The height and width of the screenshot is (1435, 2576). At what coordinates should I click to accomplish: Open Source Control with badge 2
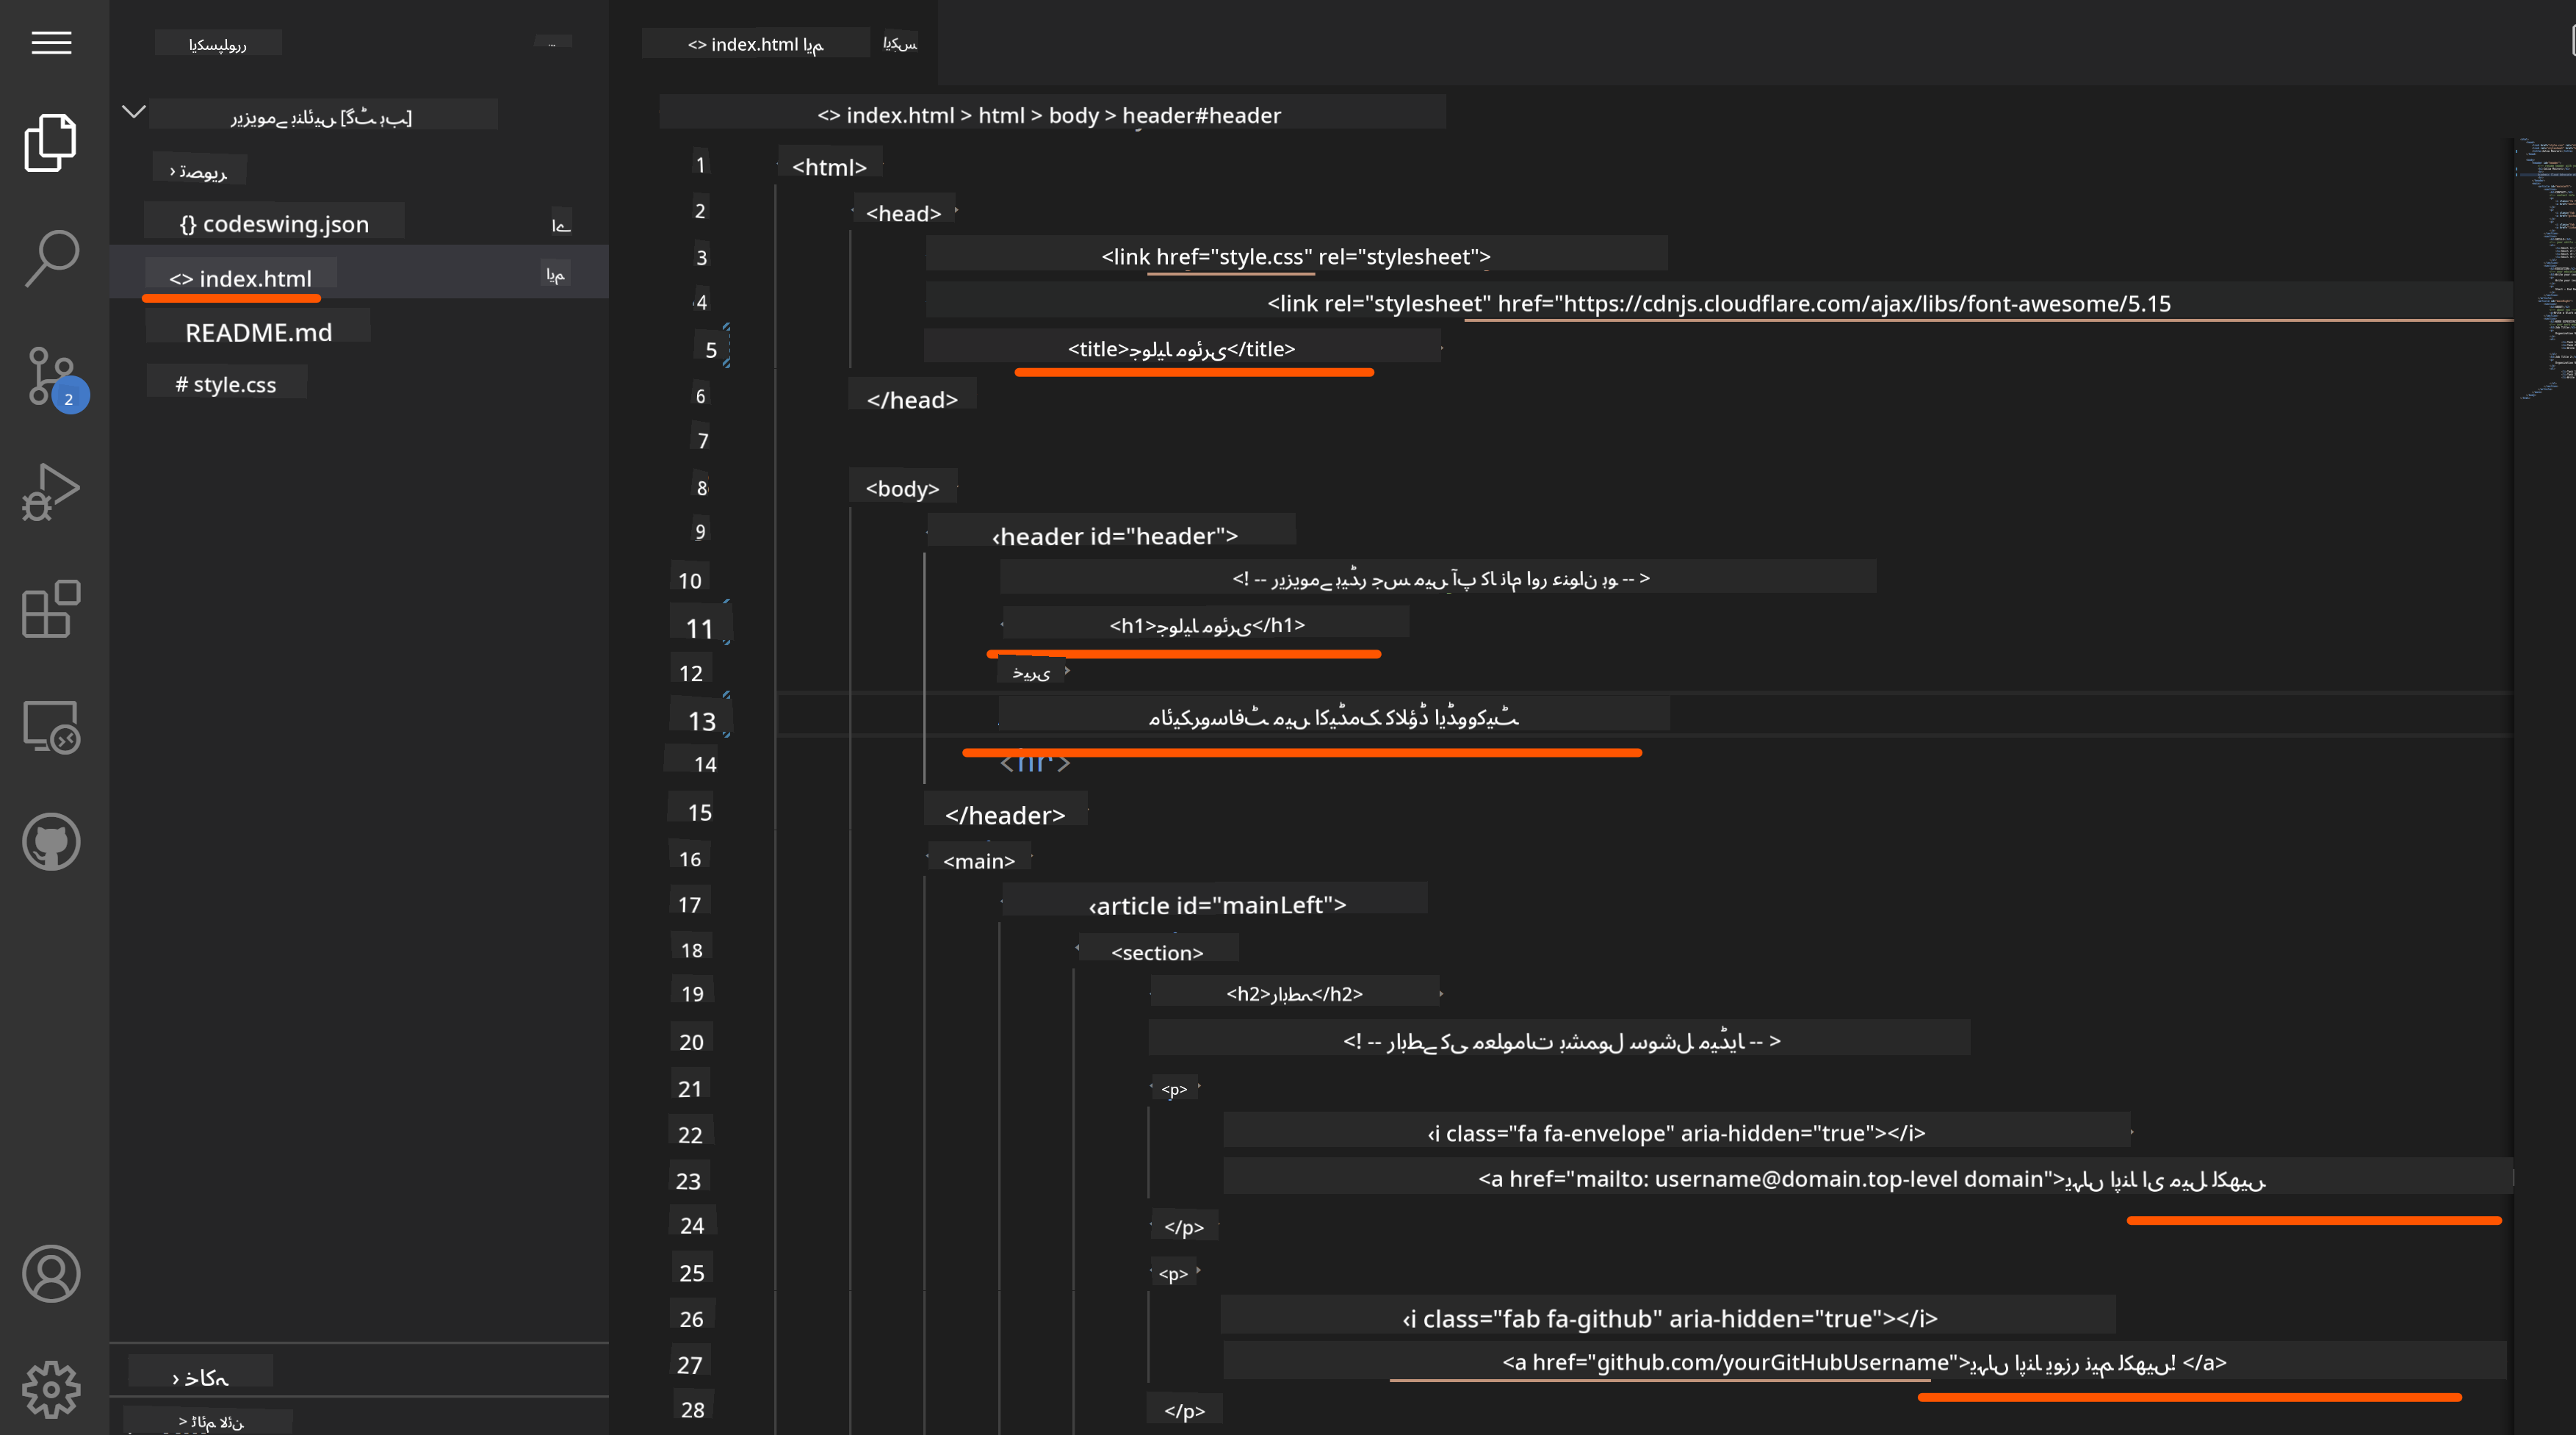click(x=51, y=376)
